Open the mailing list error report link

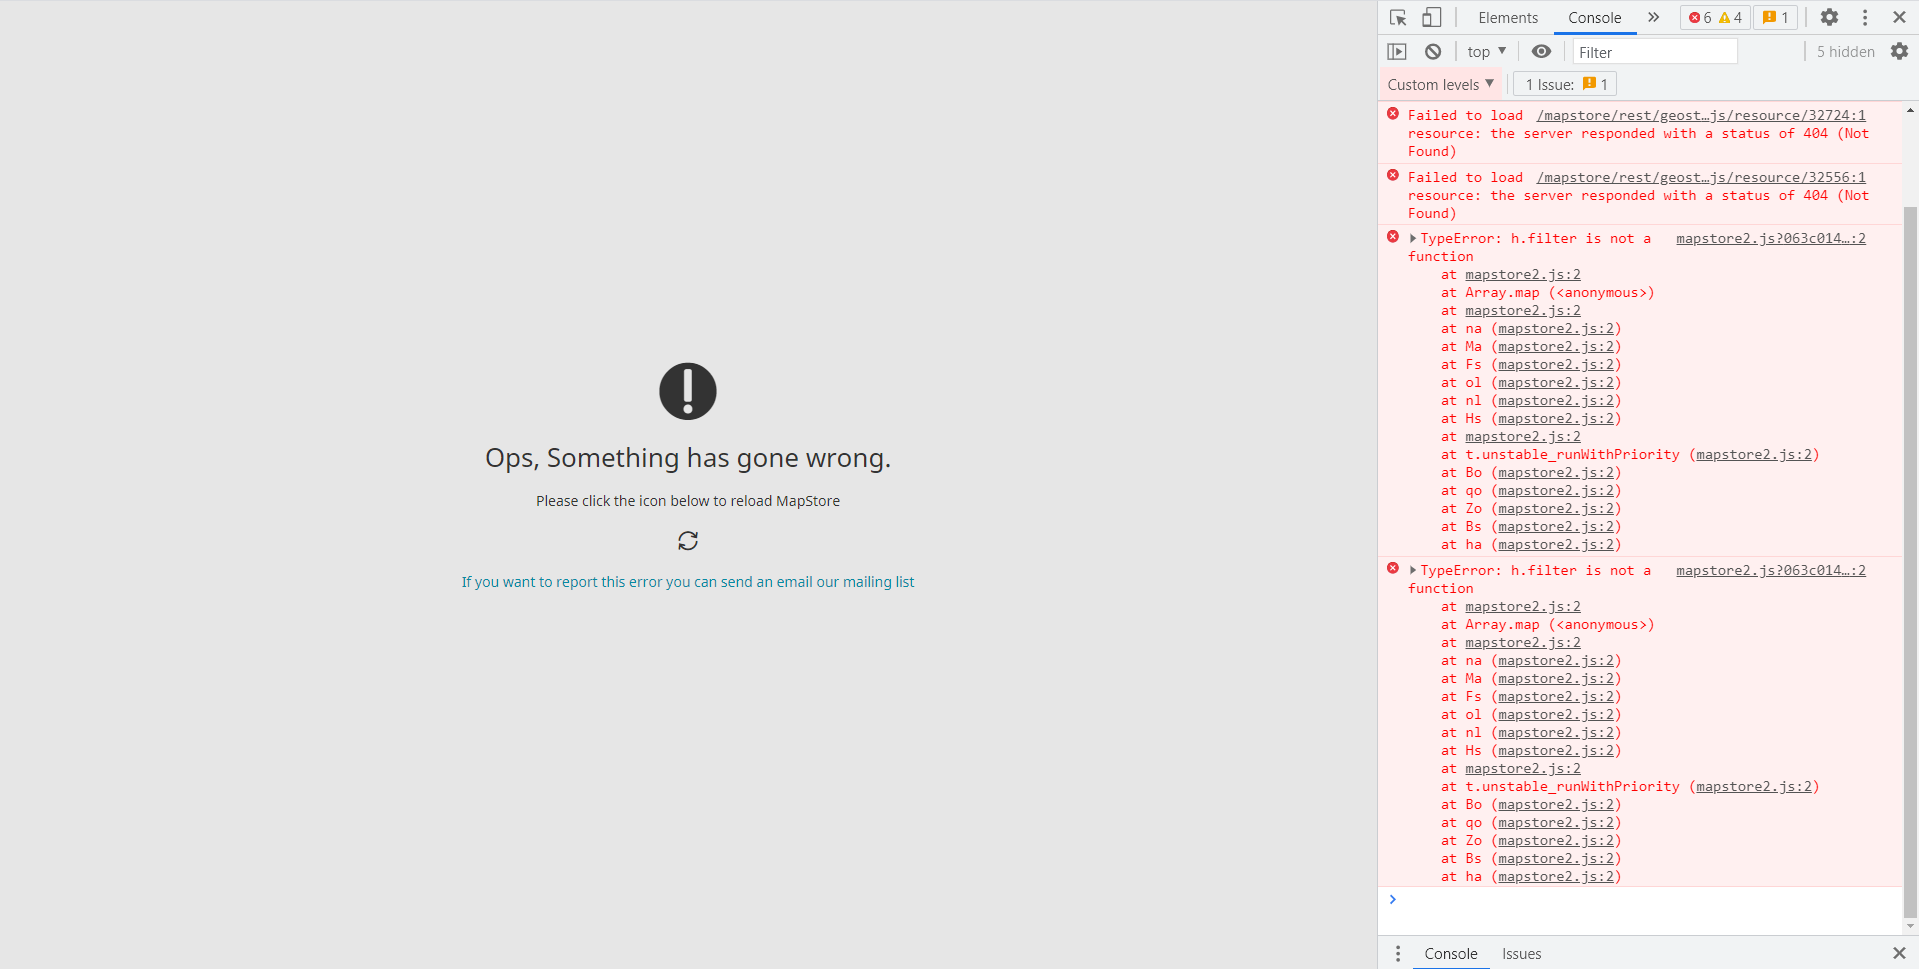click(x=688, y=582)
